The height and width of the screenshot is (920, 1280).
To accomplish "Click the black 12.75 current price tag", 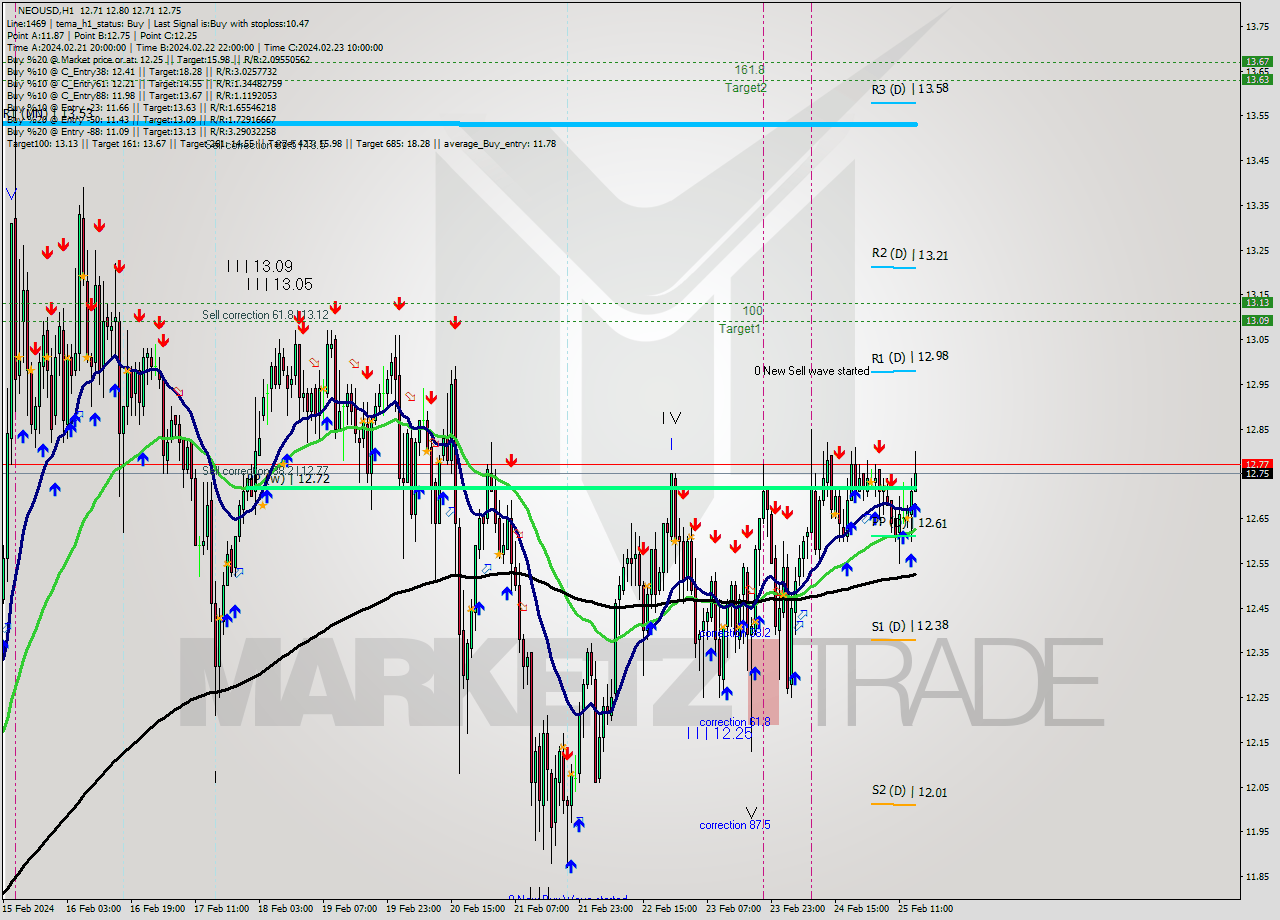I will [1257, 473].
